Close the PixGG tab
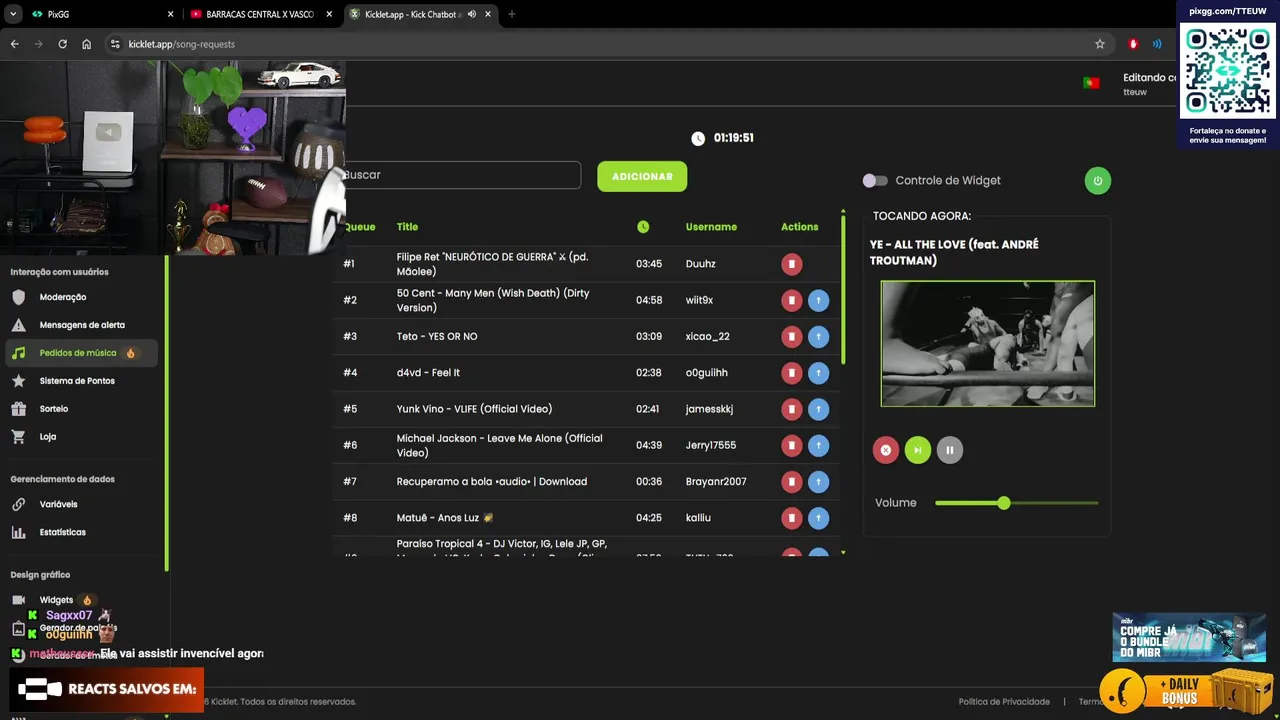The width and height of the screenshot is (1280, 720). click(x=170, y=14)
